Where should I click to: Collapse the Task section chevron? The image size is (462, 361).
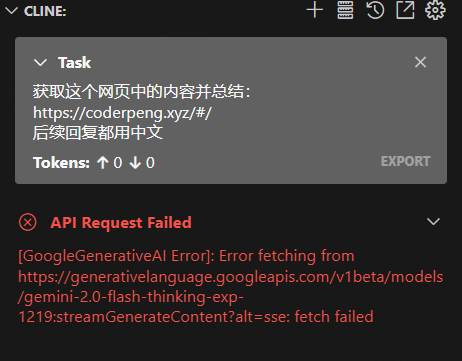point(40,62)
